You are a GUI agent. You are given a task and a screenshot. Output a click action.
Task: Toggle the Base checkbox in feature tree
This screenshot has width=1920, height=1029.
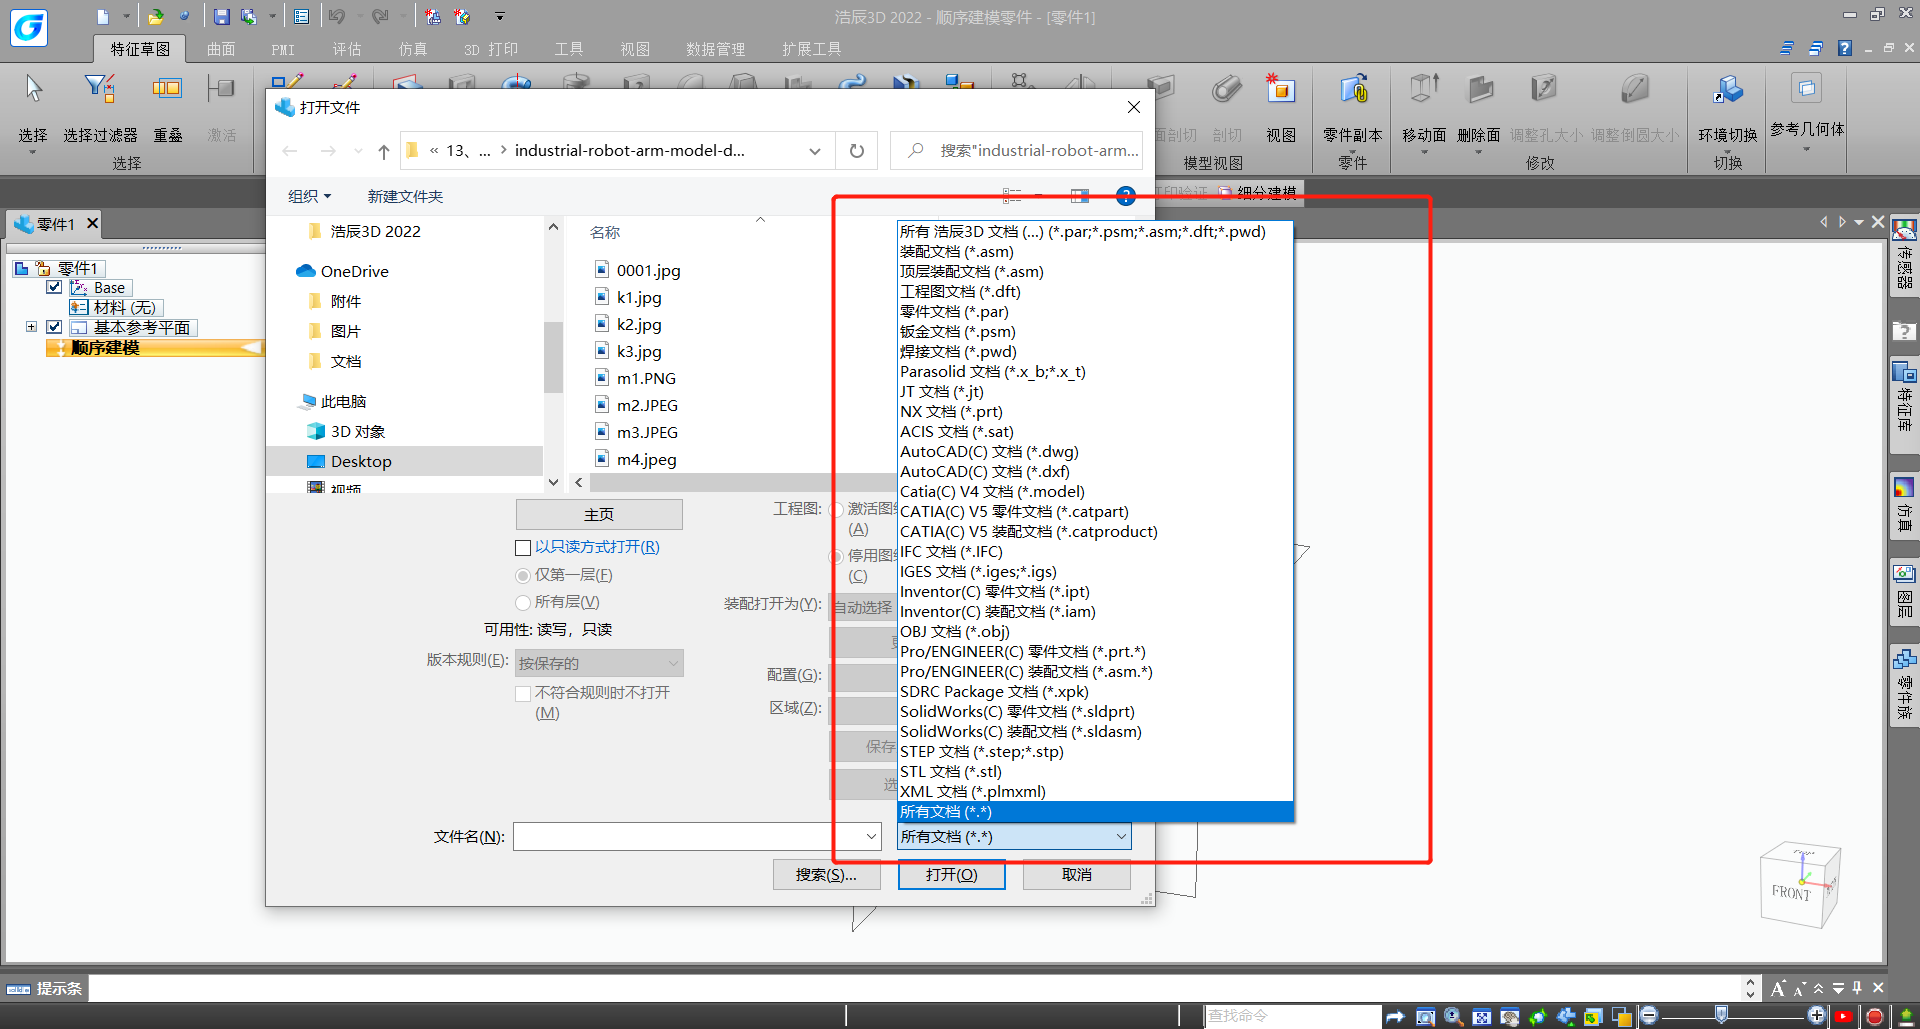click(54, 287)
